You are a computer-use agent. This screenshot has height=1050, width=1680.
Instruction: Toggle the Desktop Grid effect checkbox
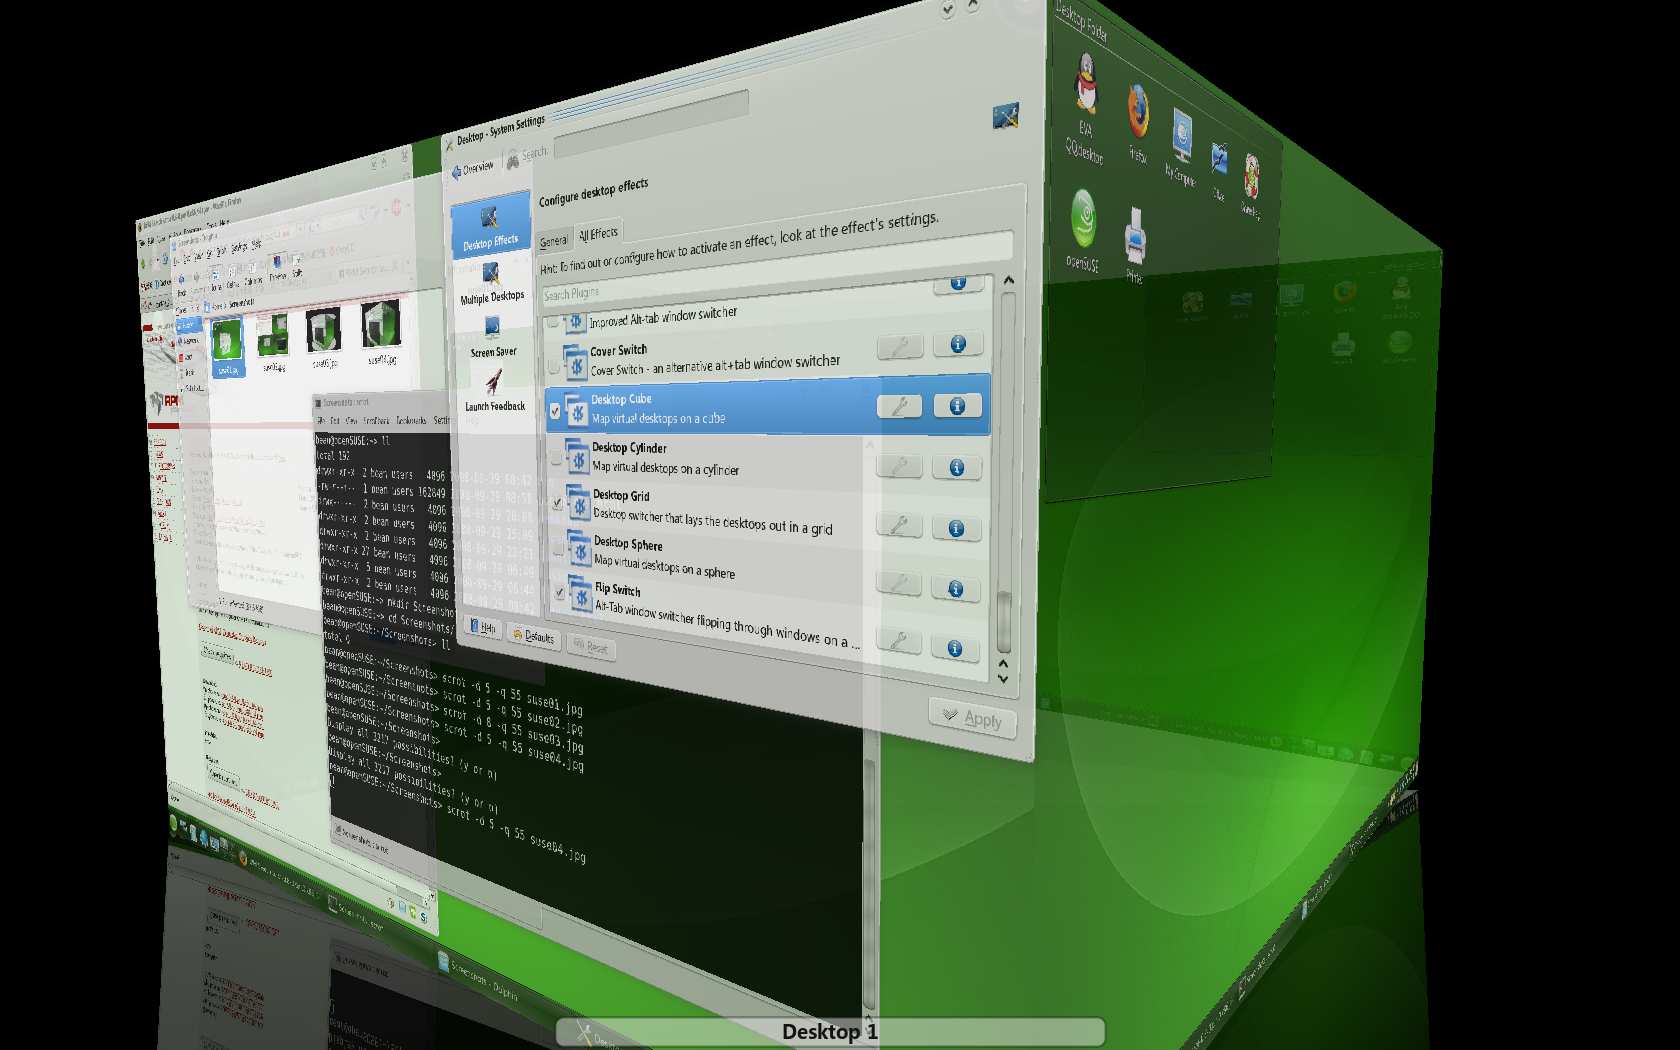[557, 504]
